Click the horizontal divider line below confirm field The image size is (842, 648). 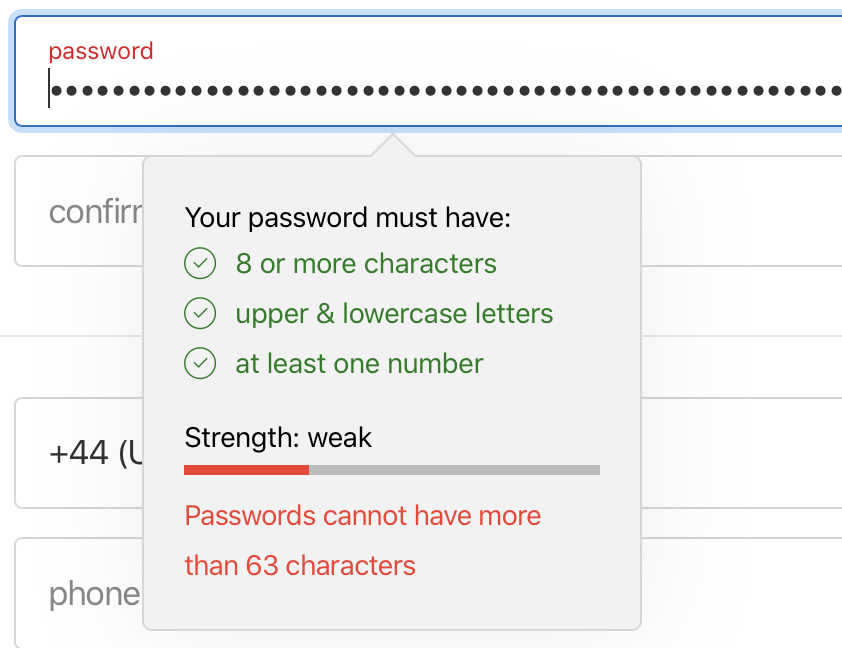coord(70,336)
